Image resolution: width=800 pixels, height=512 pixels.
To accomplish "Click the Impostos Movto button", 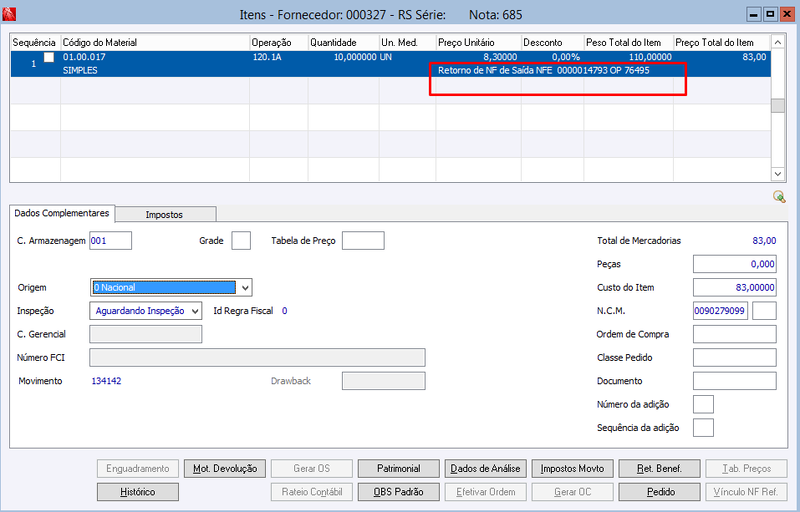I will pyautogui.click(x=572, y=469).
